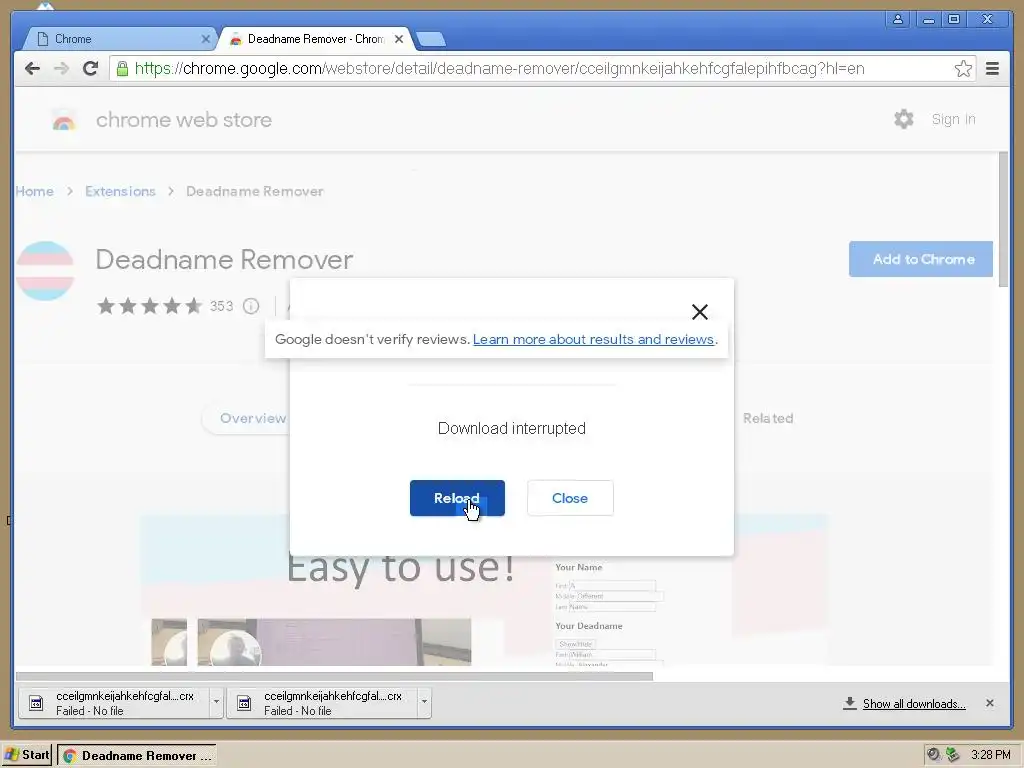The width and height of the screenshot is (1024, 768).
Task: Click the Deadname Remover flag icon
Action: pos(45,270)
